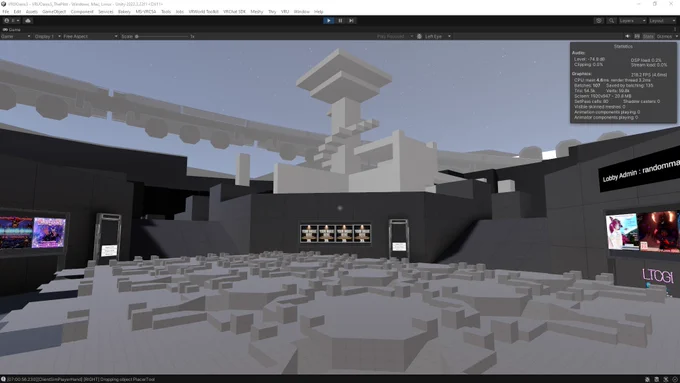Click the rightmost status bar icon
The width and height of the screenshot is (680, 383).
pyautogui.click(x=675, y=379)
